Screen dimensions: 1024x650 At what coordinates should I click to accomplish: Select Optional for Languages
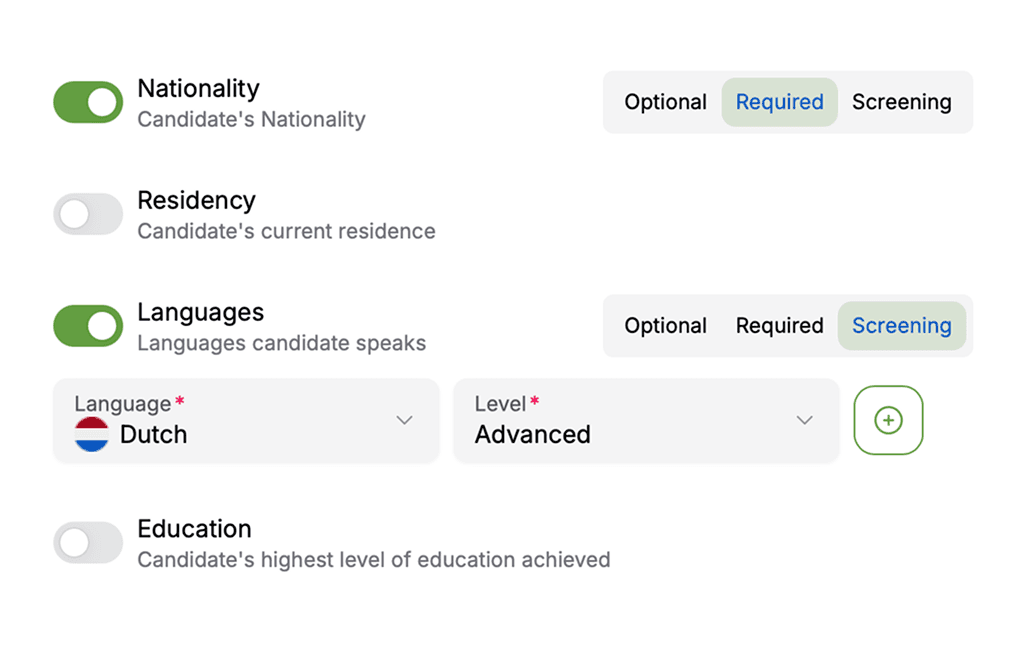pos(665,325)
